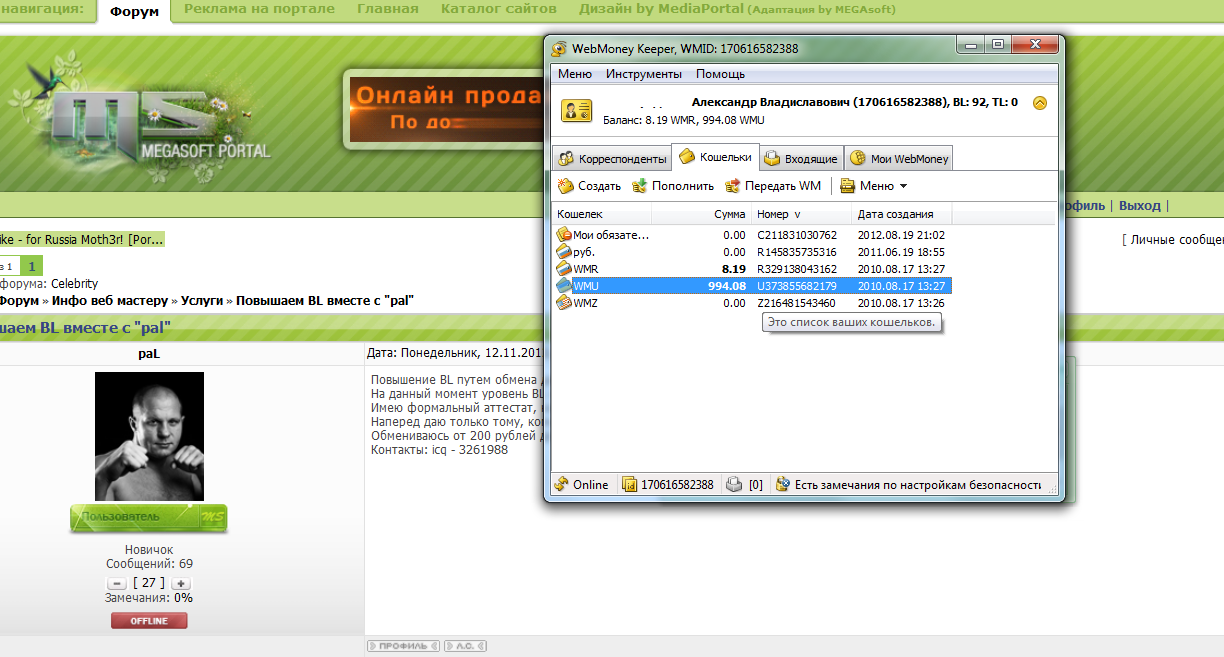Open the Помощь menu
The height and width of the screenshot is (657, 1224).
click(x=720, y=74)
